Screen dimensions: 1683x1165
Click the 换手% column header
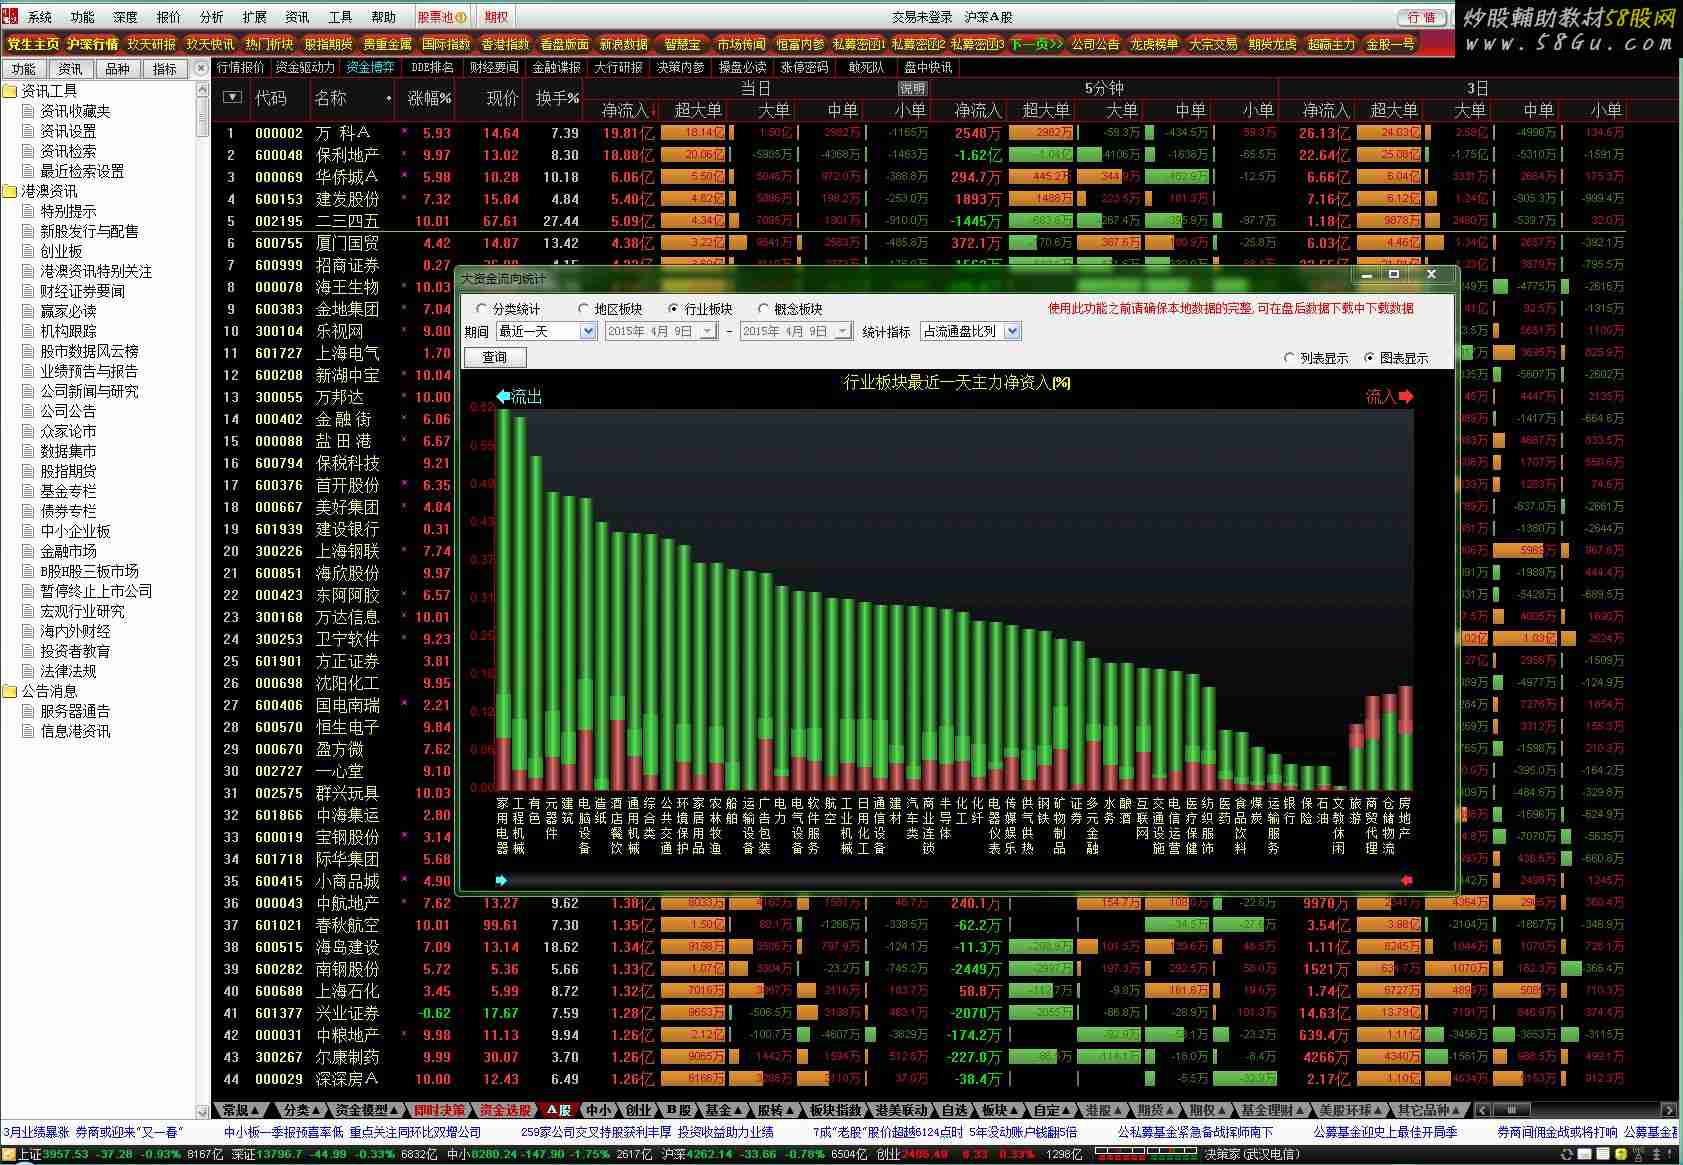[557, 98]
